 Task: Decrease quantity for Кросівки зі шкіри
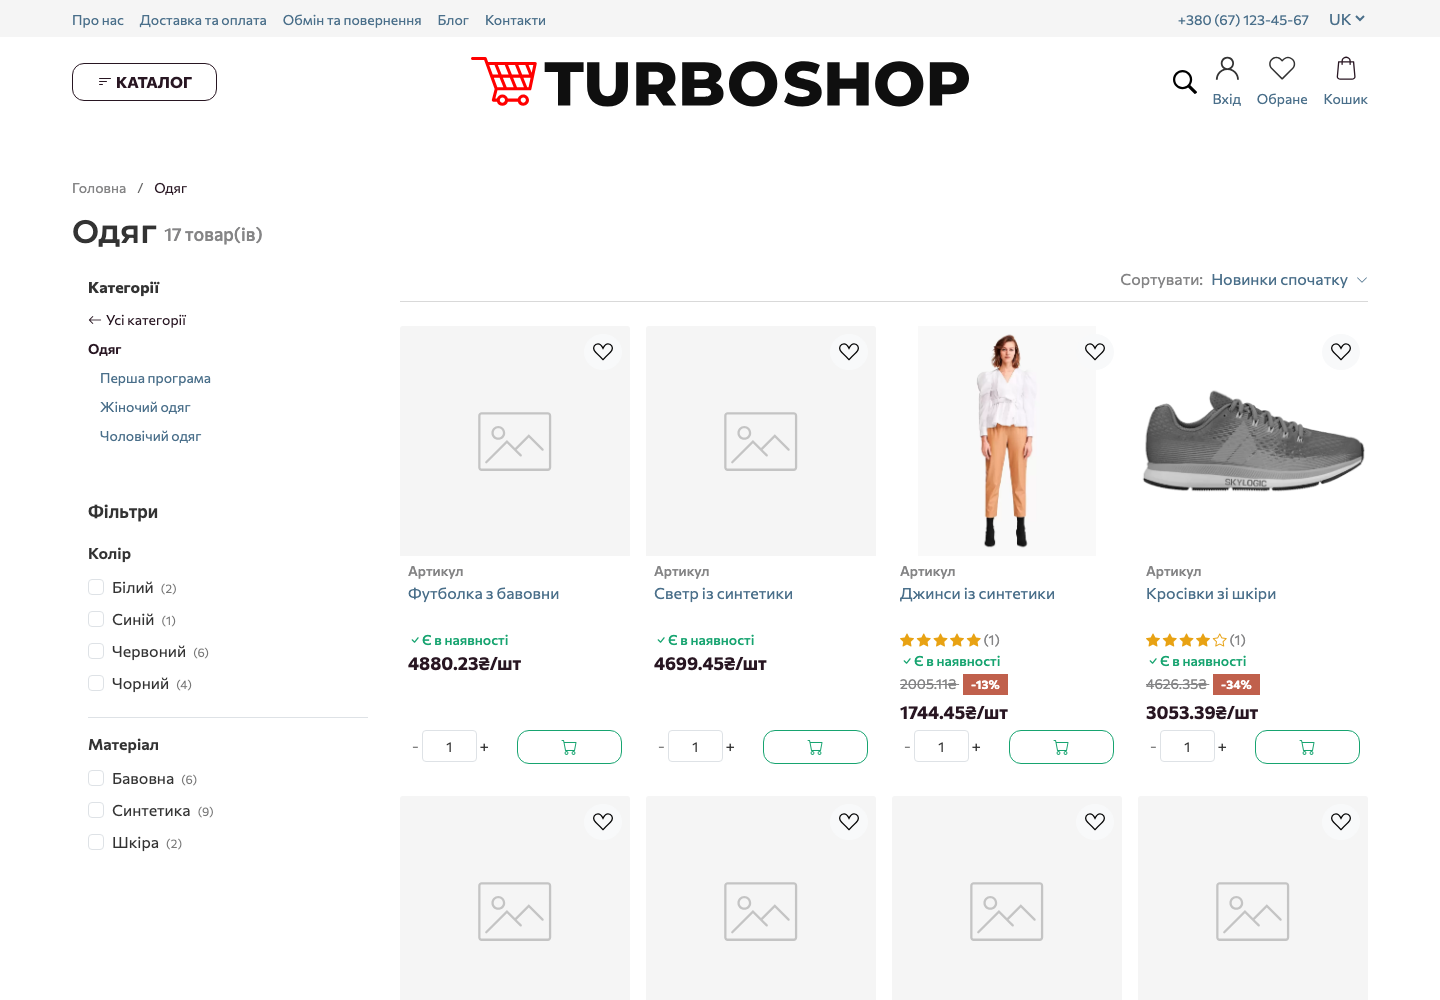point(1153,747)
